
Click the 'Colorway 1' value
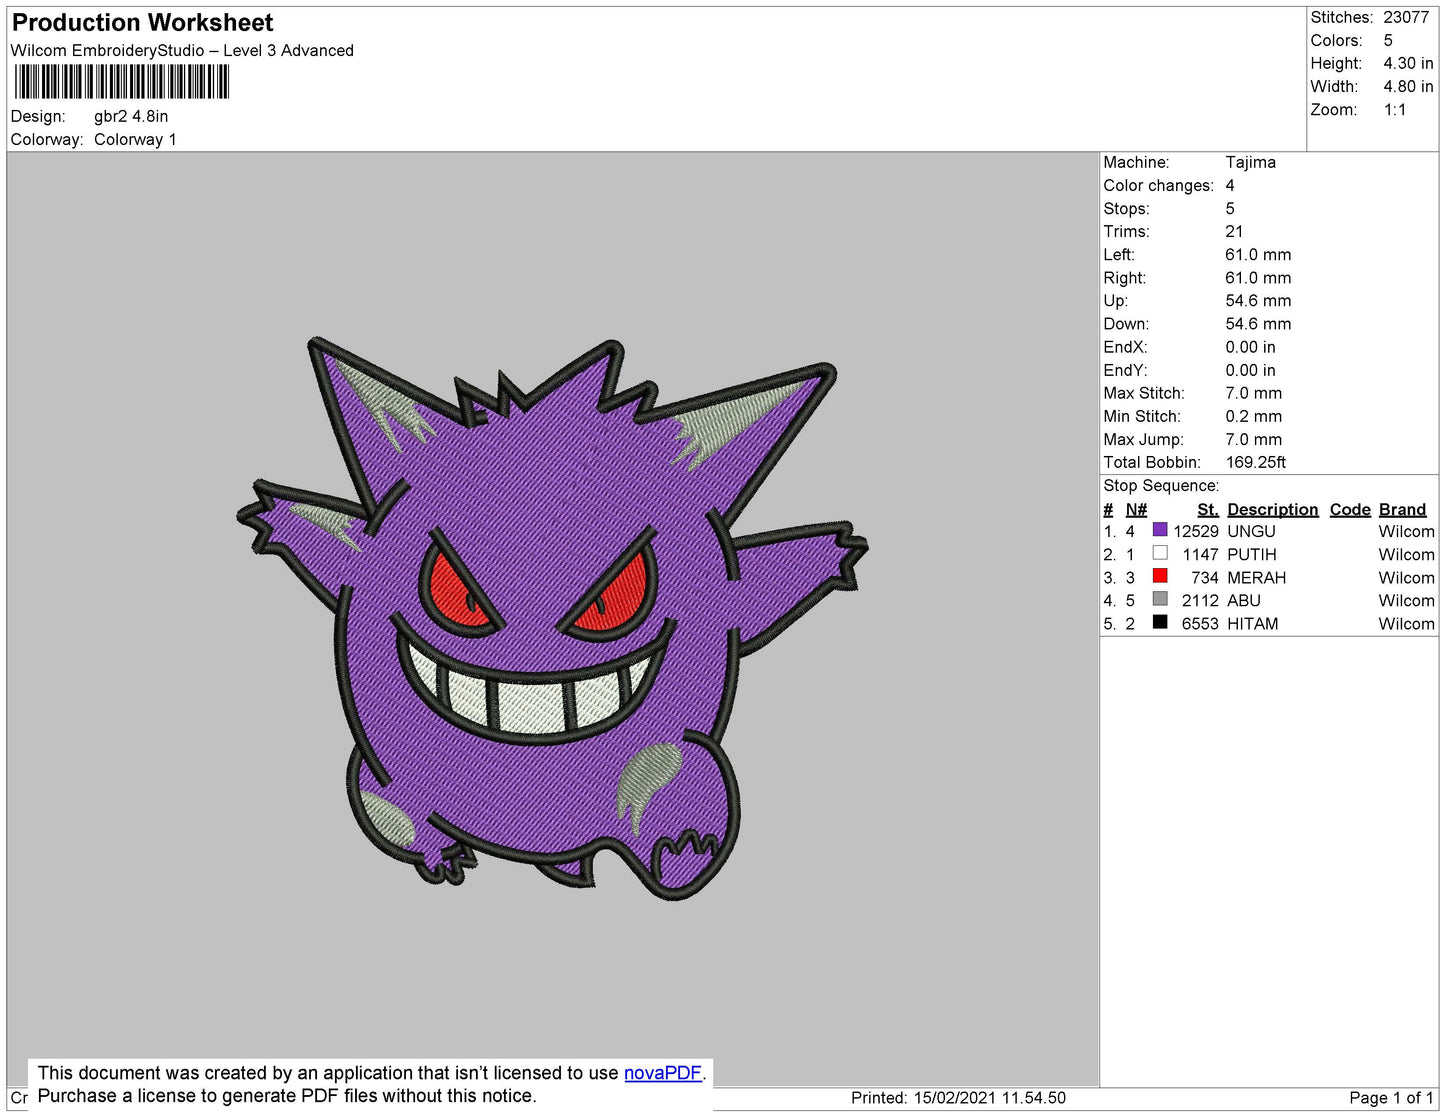(x=135, y=139)
